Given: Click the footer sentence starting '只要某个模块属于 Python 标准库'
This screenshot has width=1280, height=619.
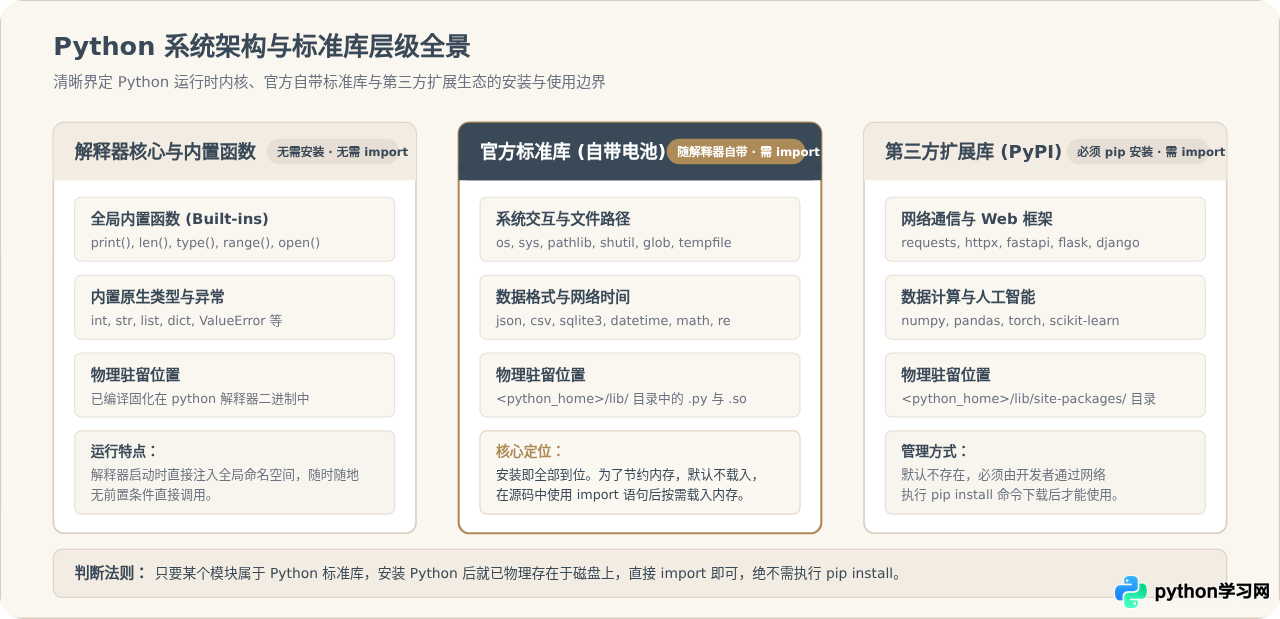Looking at the screenshot, I should pyautogui.click(x=528, y=573).
